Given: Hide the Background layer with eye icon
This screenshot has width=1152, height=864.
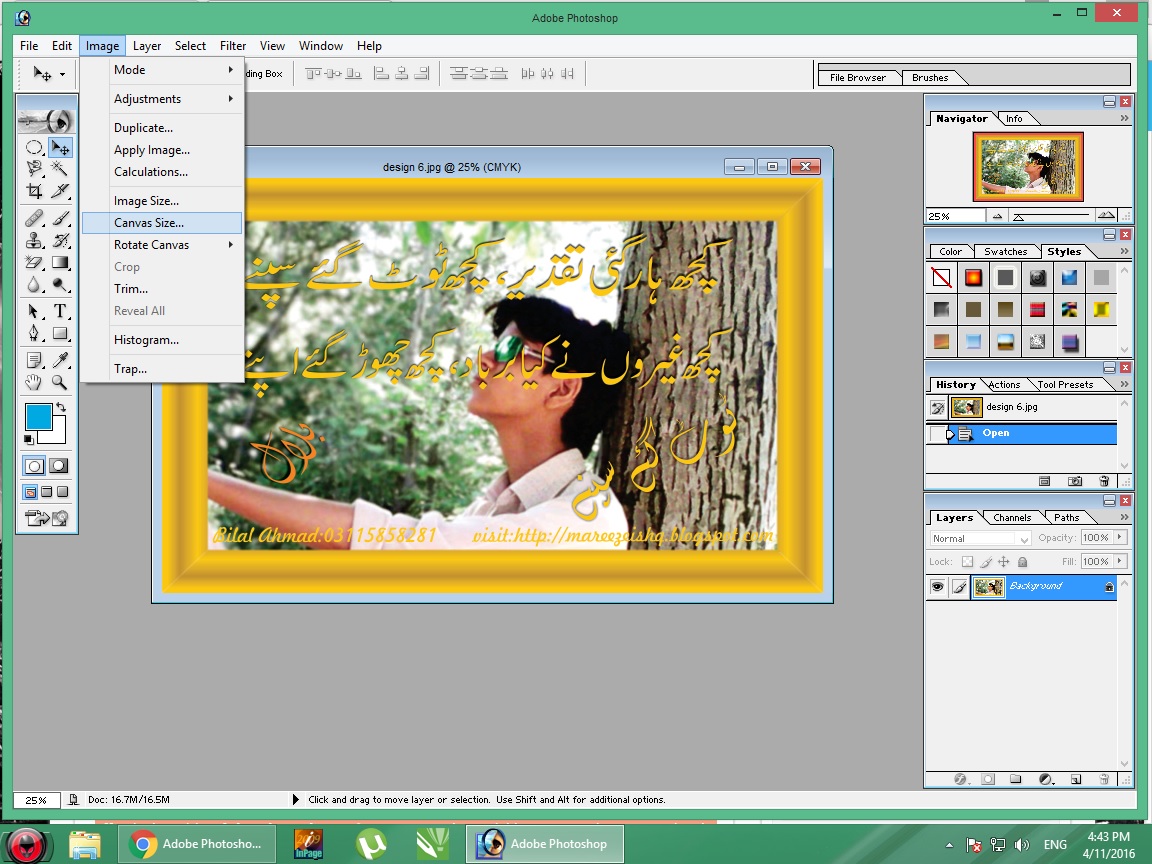Looking at the screenshot, I should point(937,586).
